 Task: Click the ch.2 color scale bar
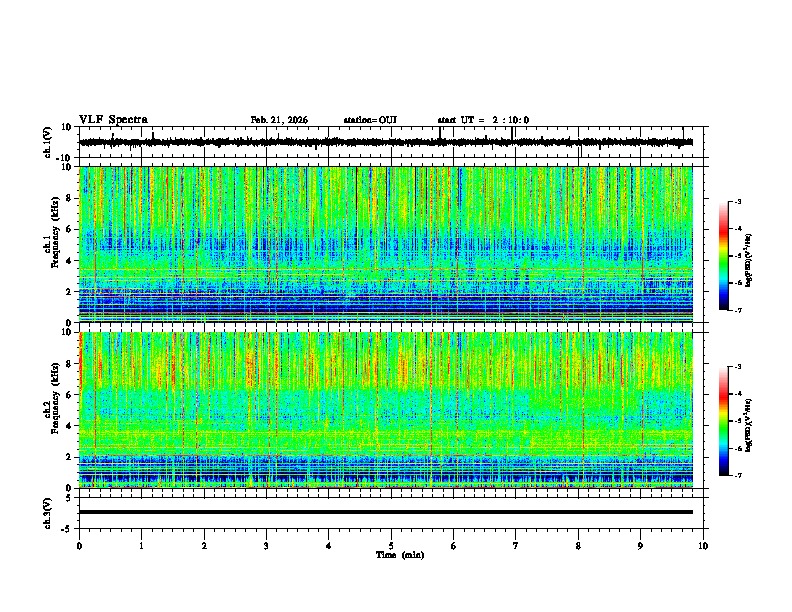(723, 421)
